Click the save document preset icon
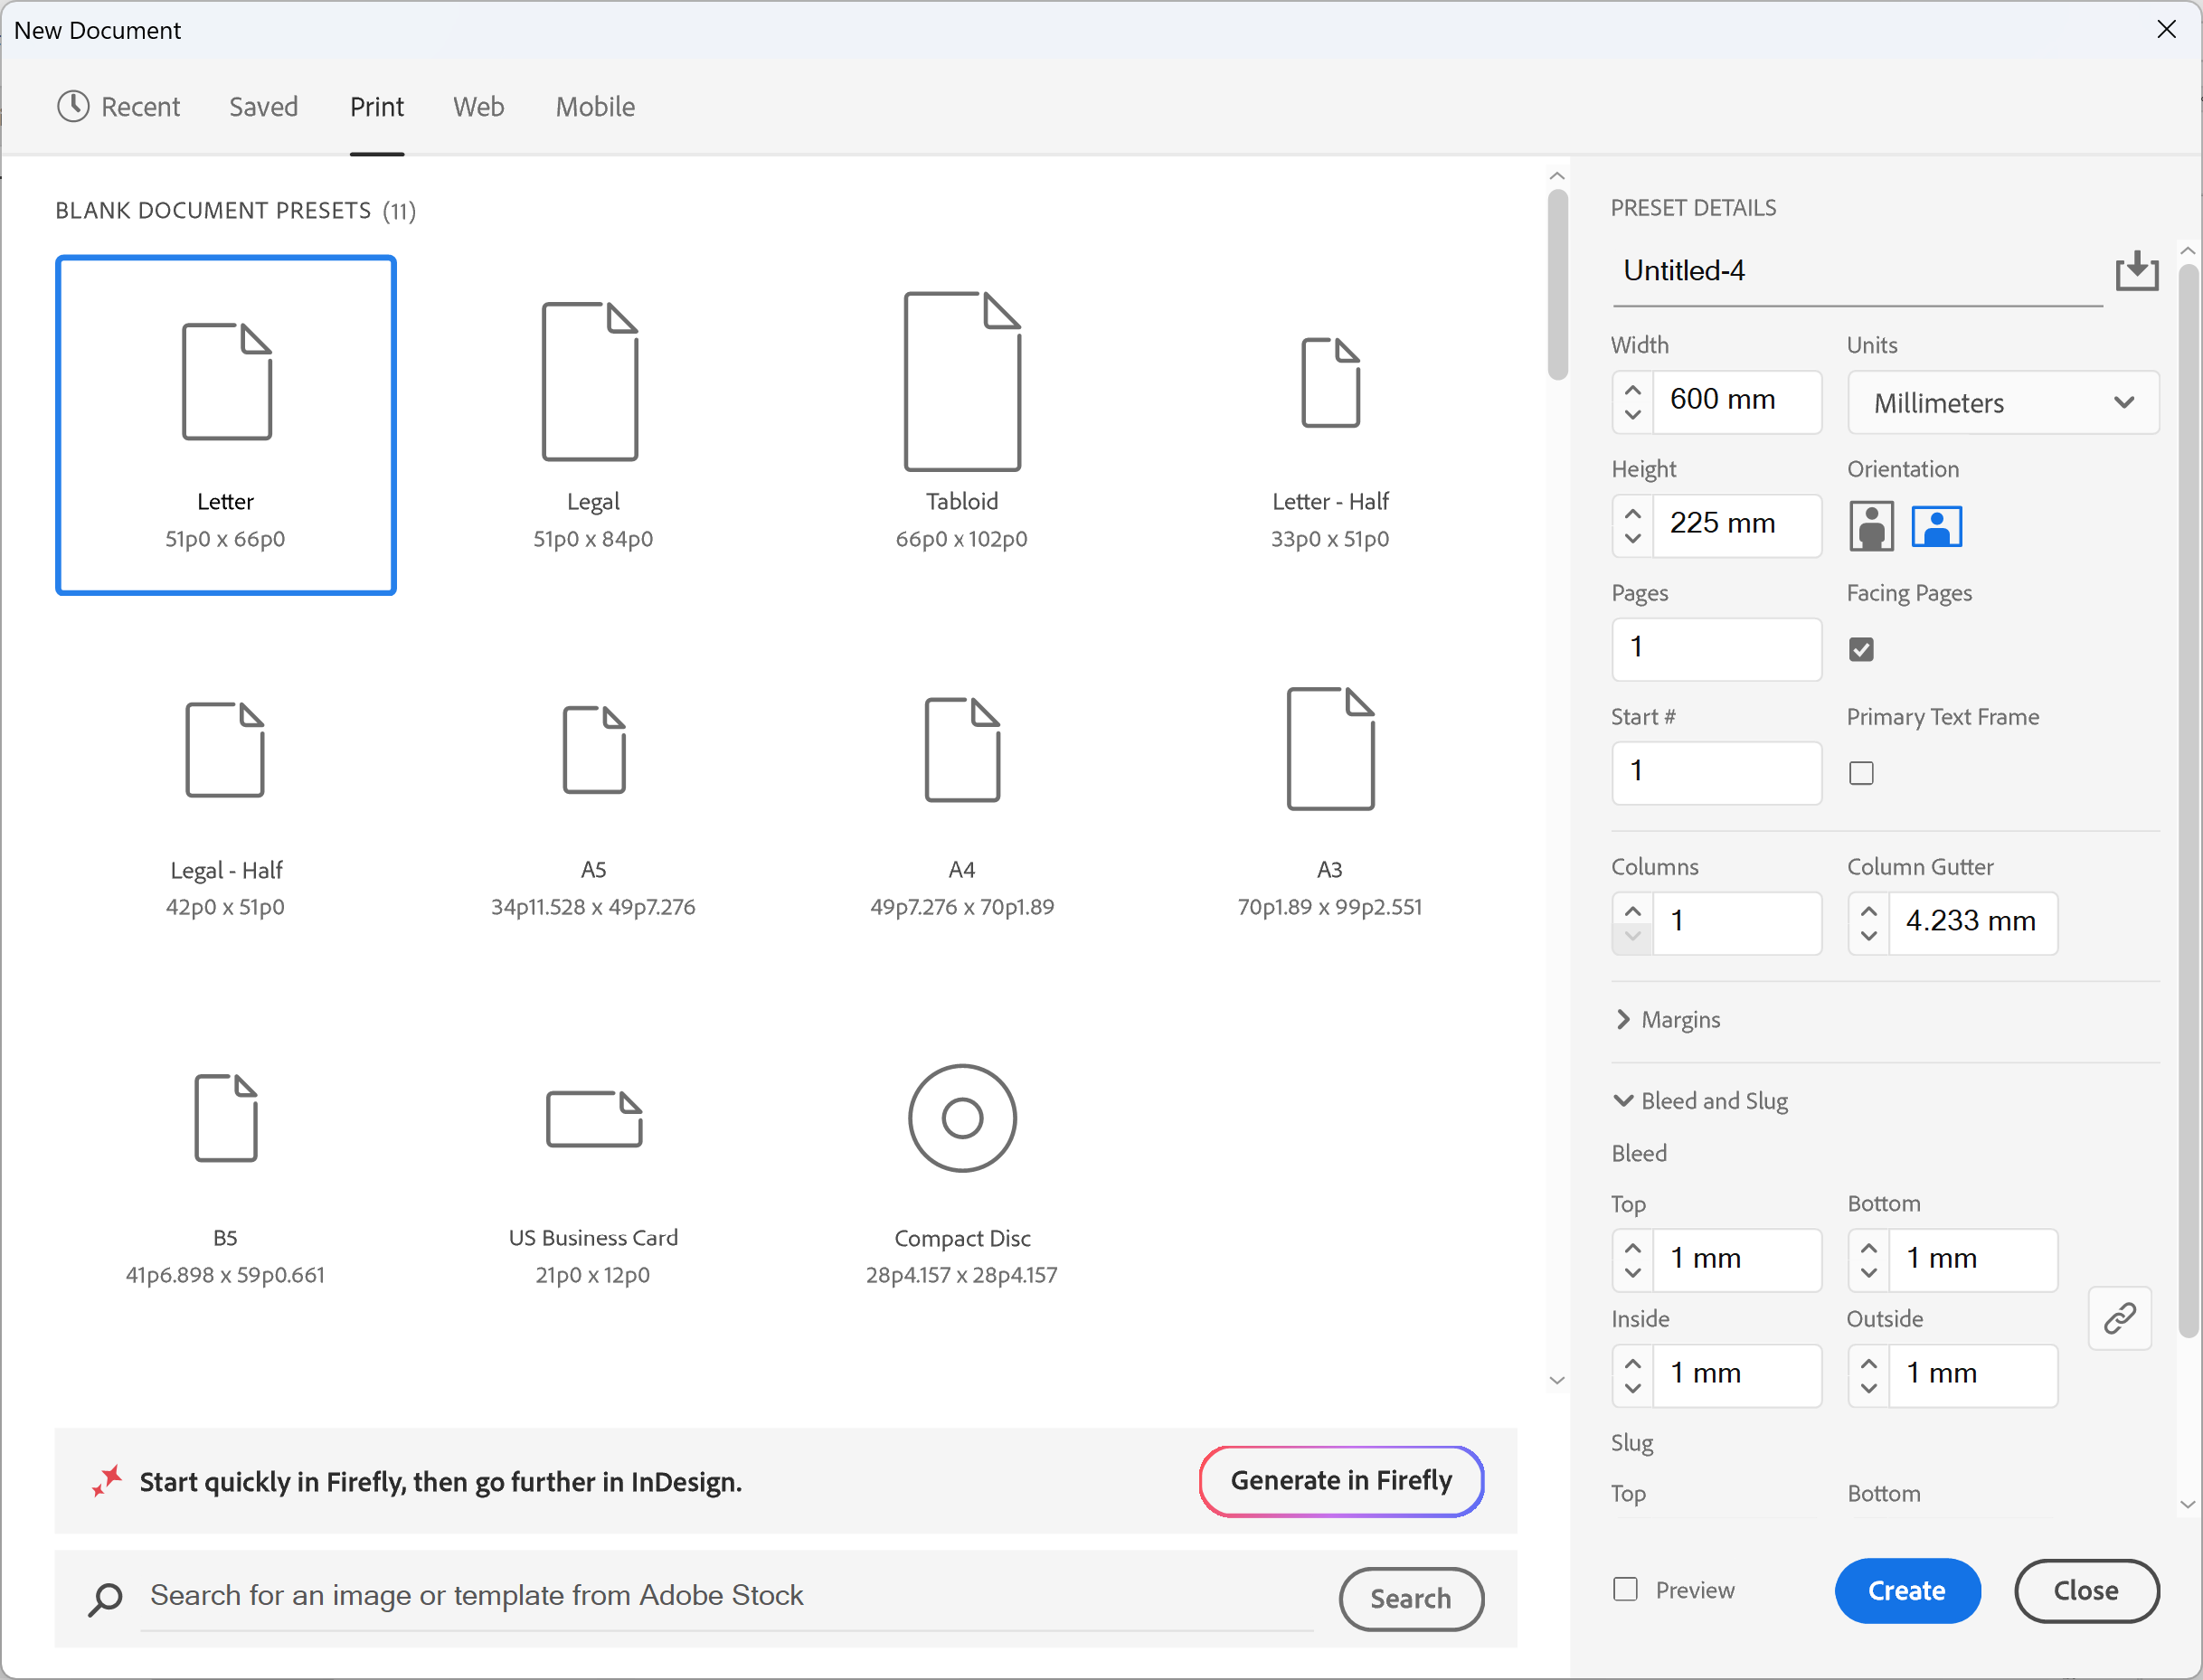This screenshot has height=1680, width=2203. 2136,271
